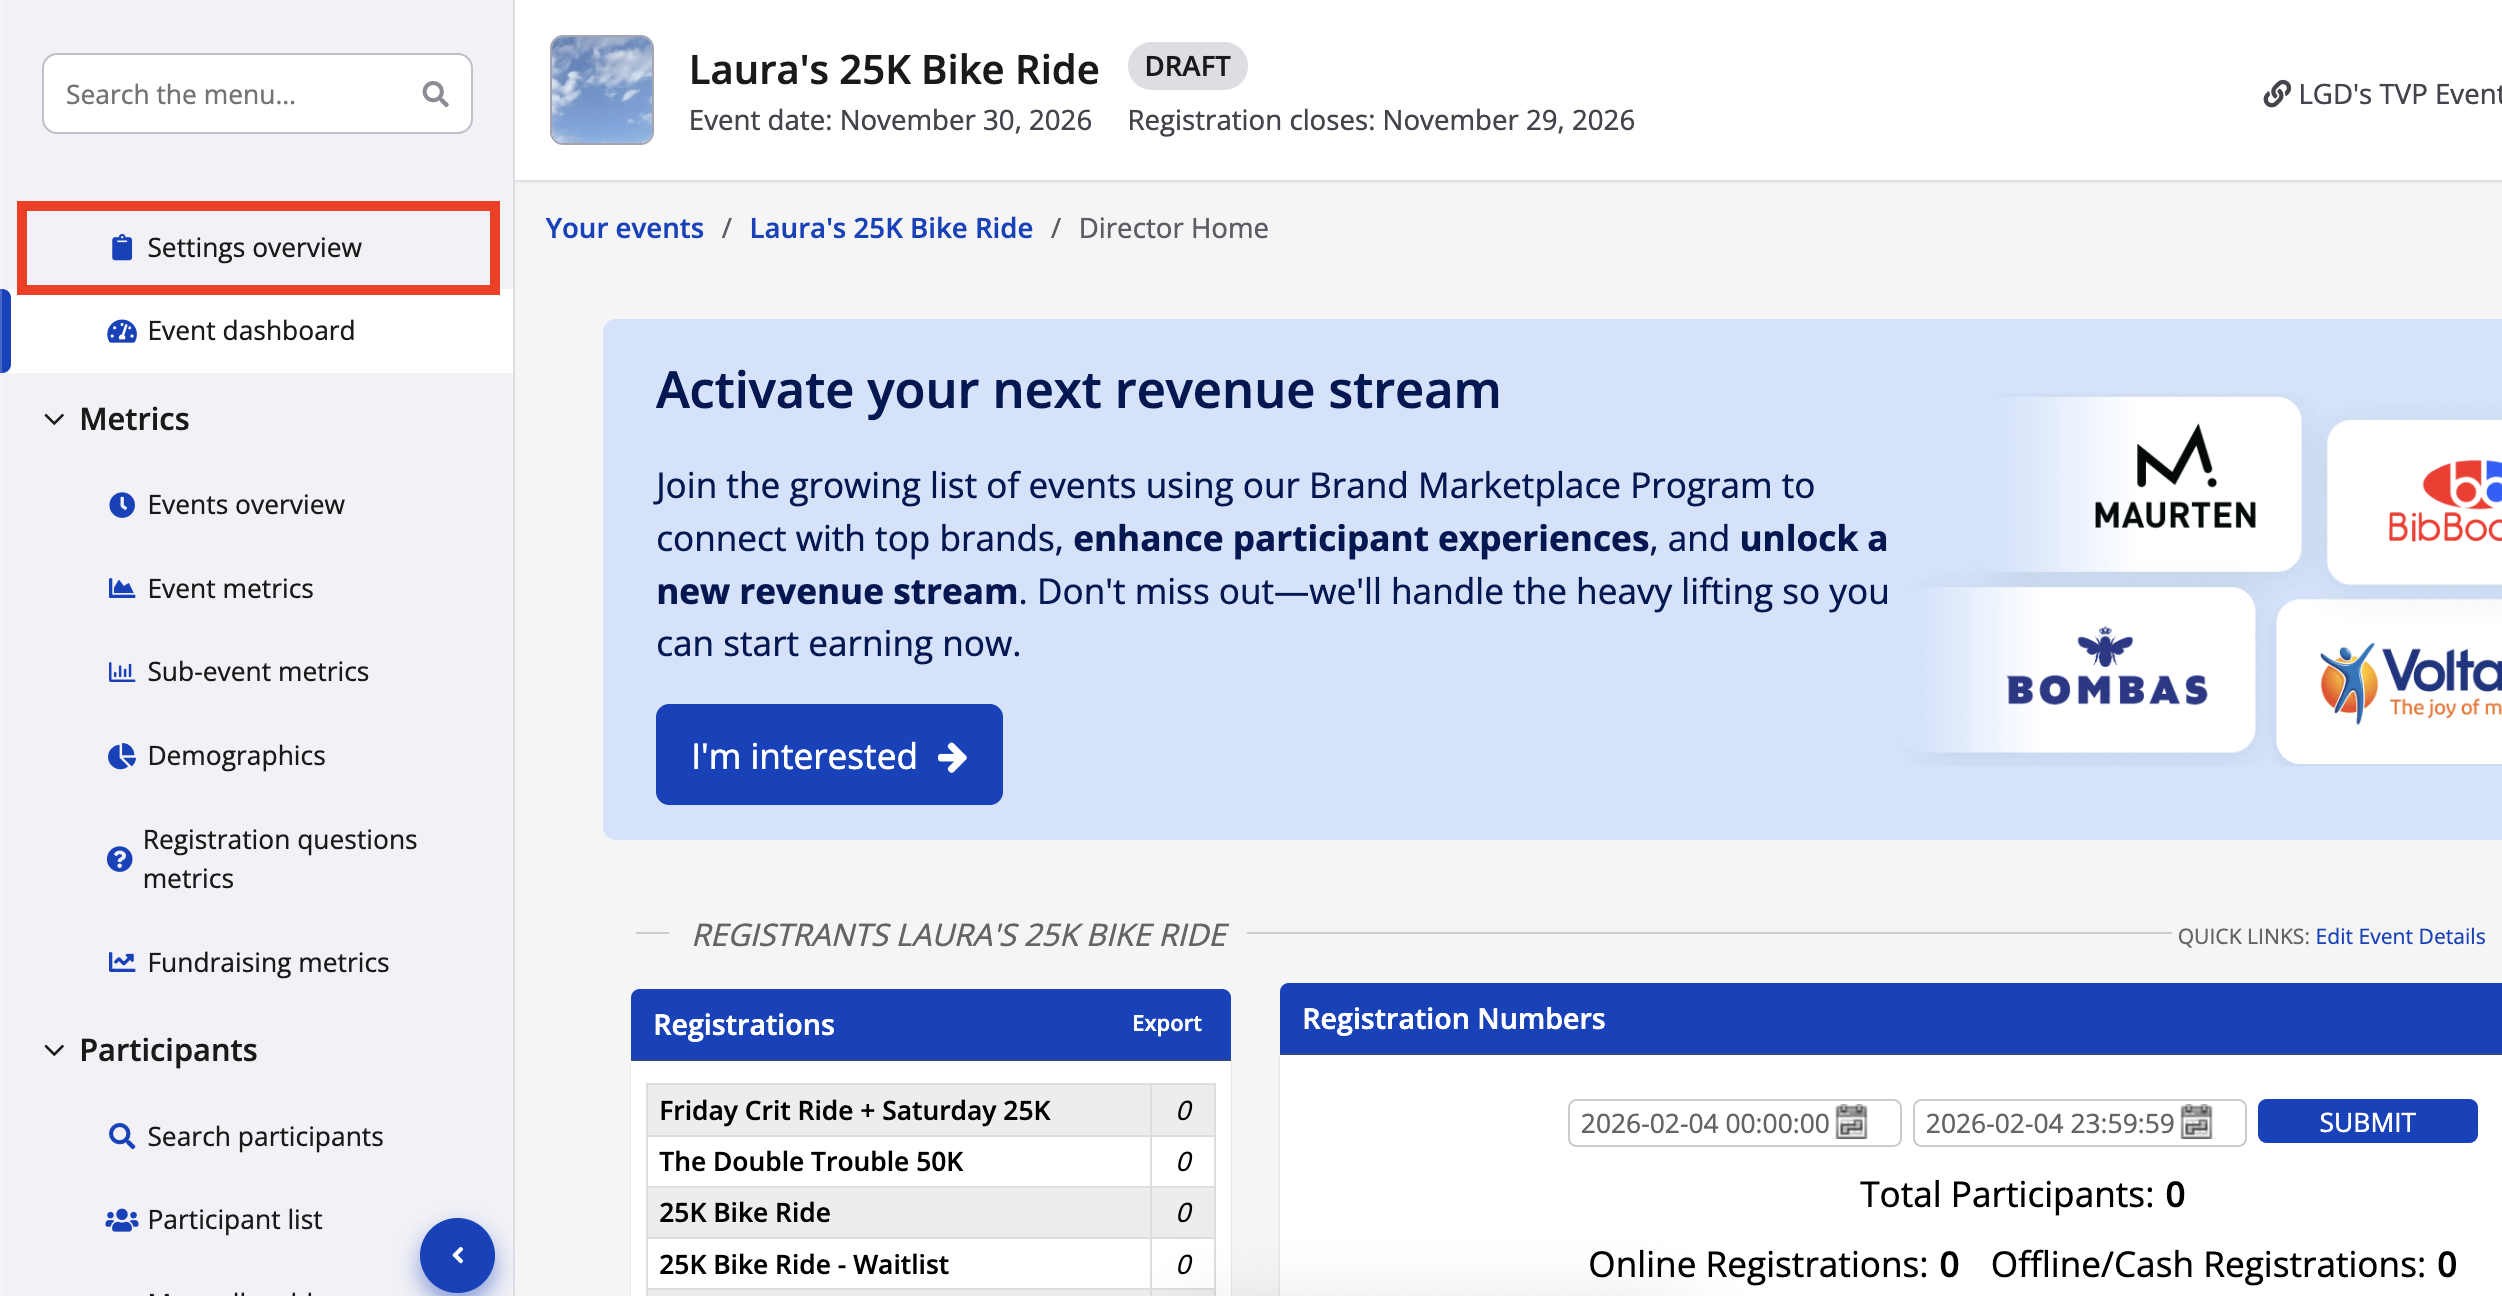Click the Event dashboard gauge icon

point(121,331)
